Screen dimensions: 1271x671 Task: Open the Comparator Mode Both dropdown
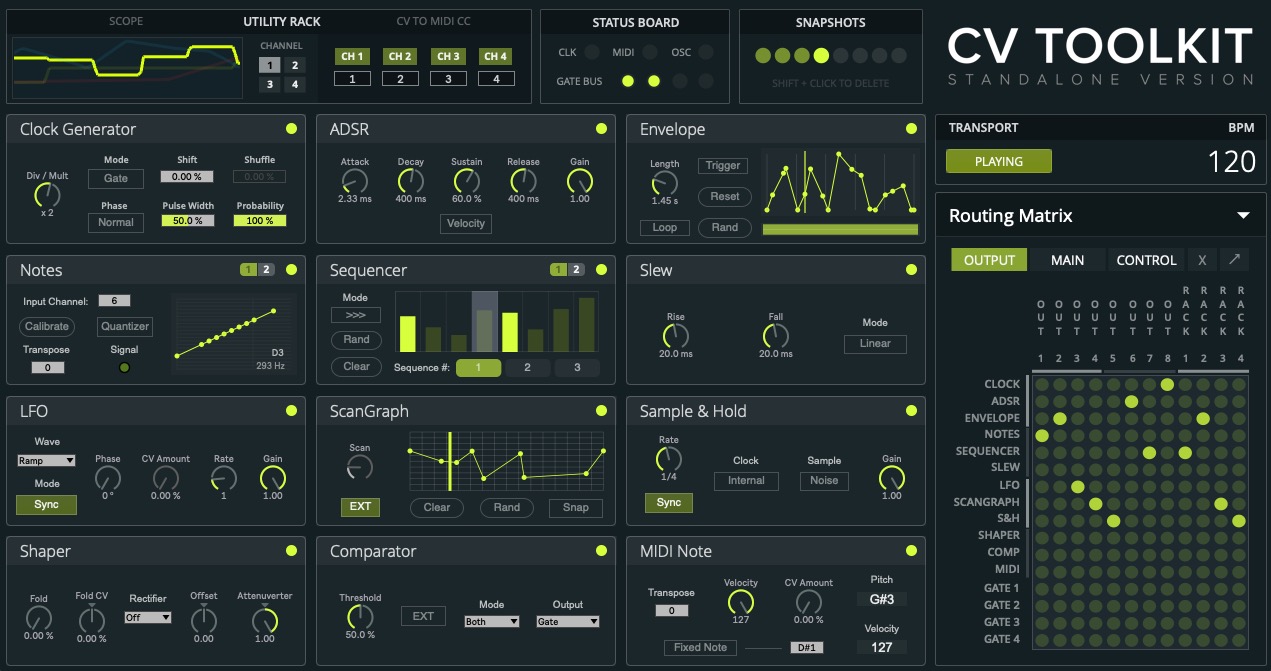coord(492,621)
